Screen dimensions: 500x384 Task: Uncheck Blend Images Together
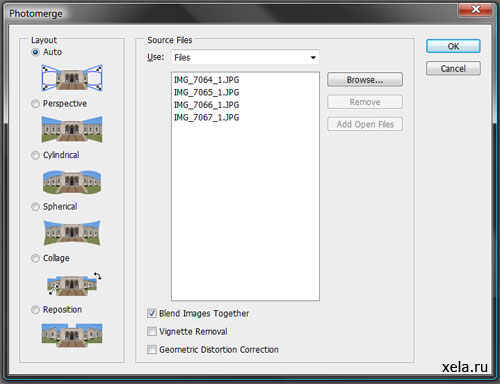(x=152, y=313)
